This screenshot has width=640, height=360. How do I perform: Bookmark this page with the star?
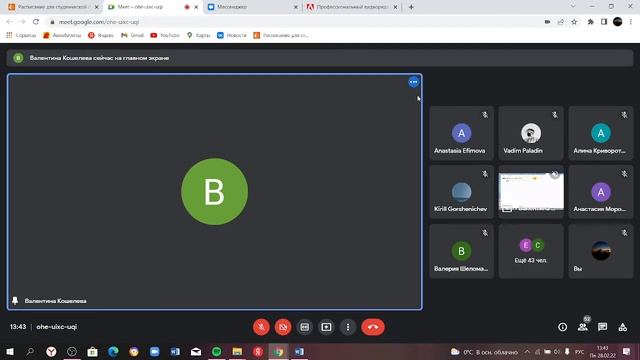574,22
